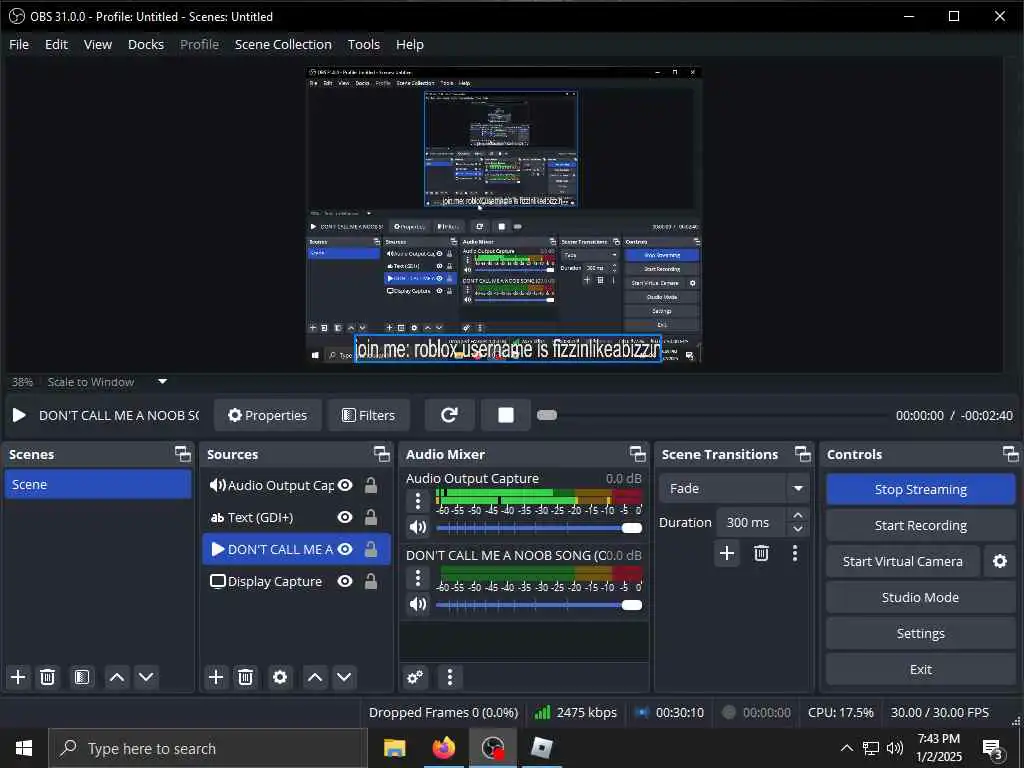
Task: Add a new scene with plus icon
Action: pyautogui.click(x=18, y=677)
